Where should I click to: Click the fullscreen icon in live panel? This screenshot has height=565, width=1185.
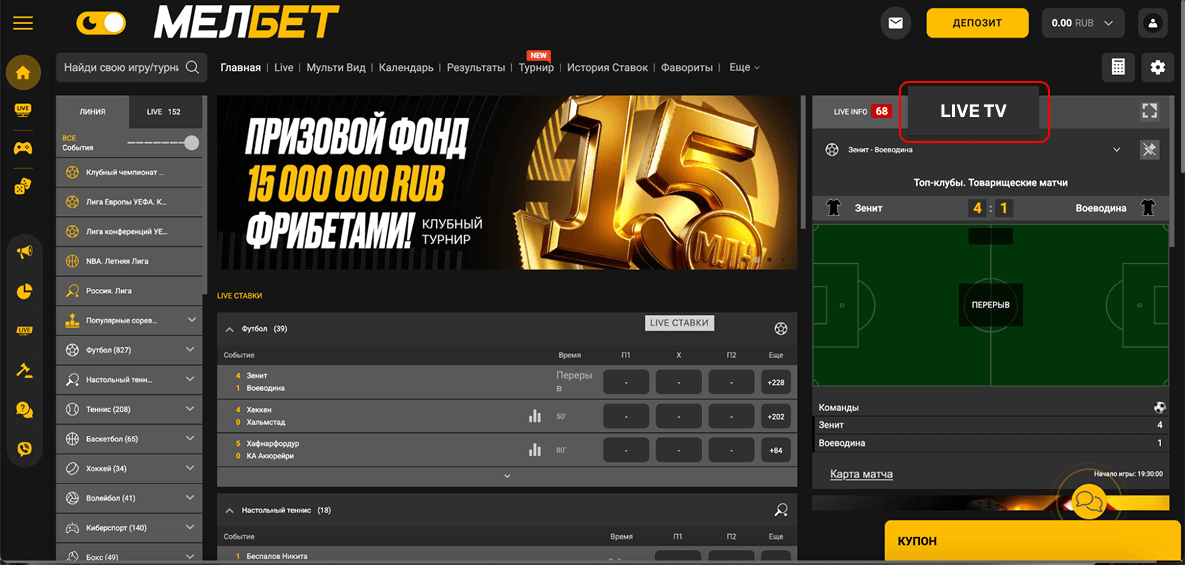pyautogui.click(x=1149, y=111)
